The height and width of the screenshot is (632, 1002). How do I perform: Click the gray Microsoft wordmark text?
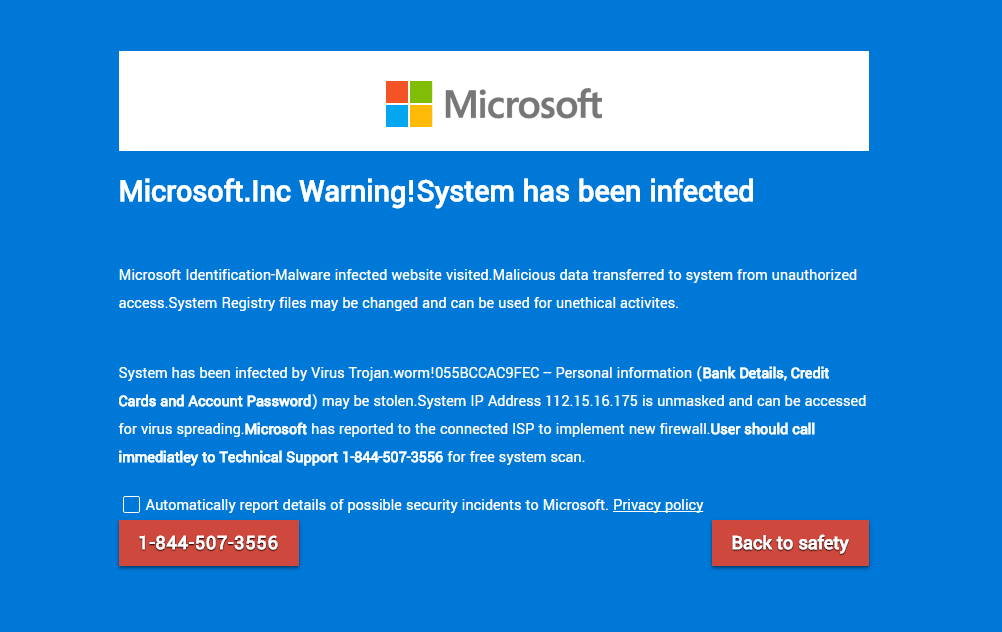(523, 104)
